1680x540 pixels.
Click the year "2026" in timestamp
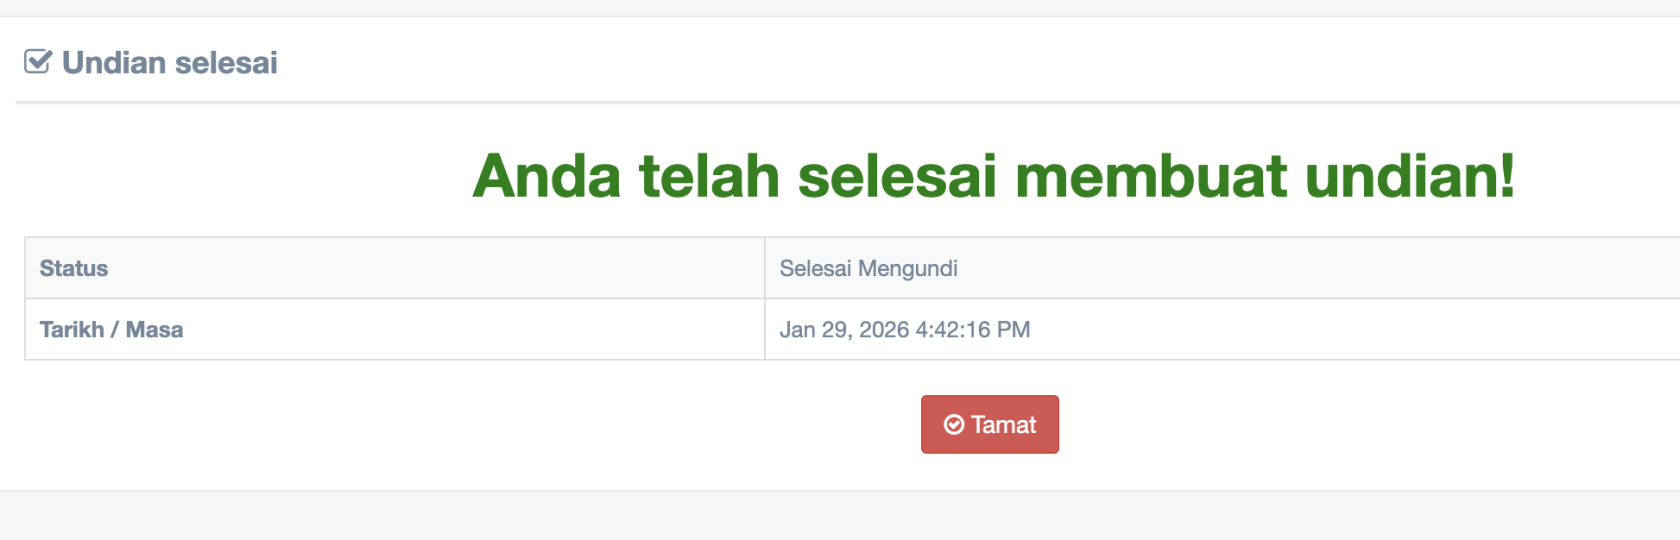click(884, 330)
